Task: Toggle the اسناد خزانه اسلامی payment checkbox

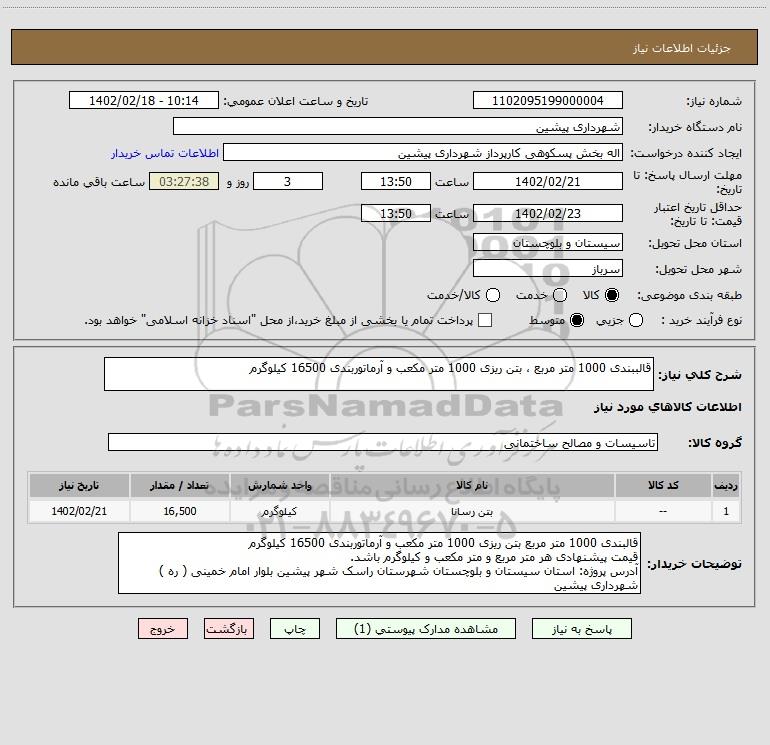Action: click(x=485, y=320)
